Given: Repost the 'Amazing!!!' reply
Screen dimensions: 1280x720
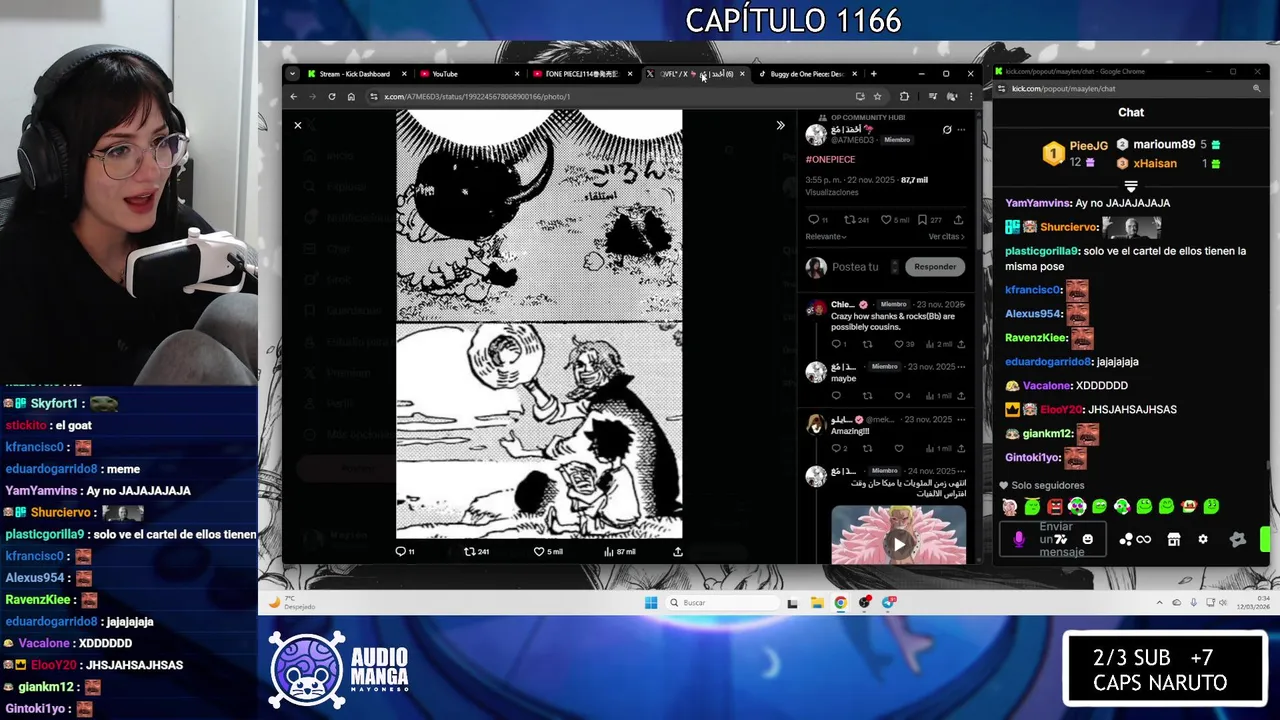Looking at the screenshot, I should 867,449.
